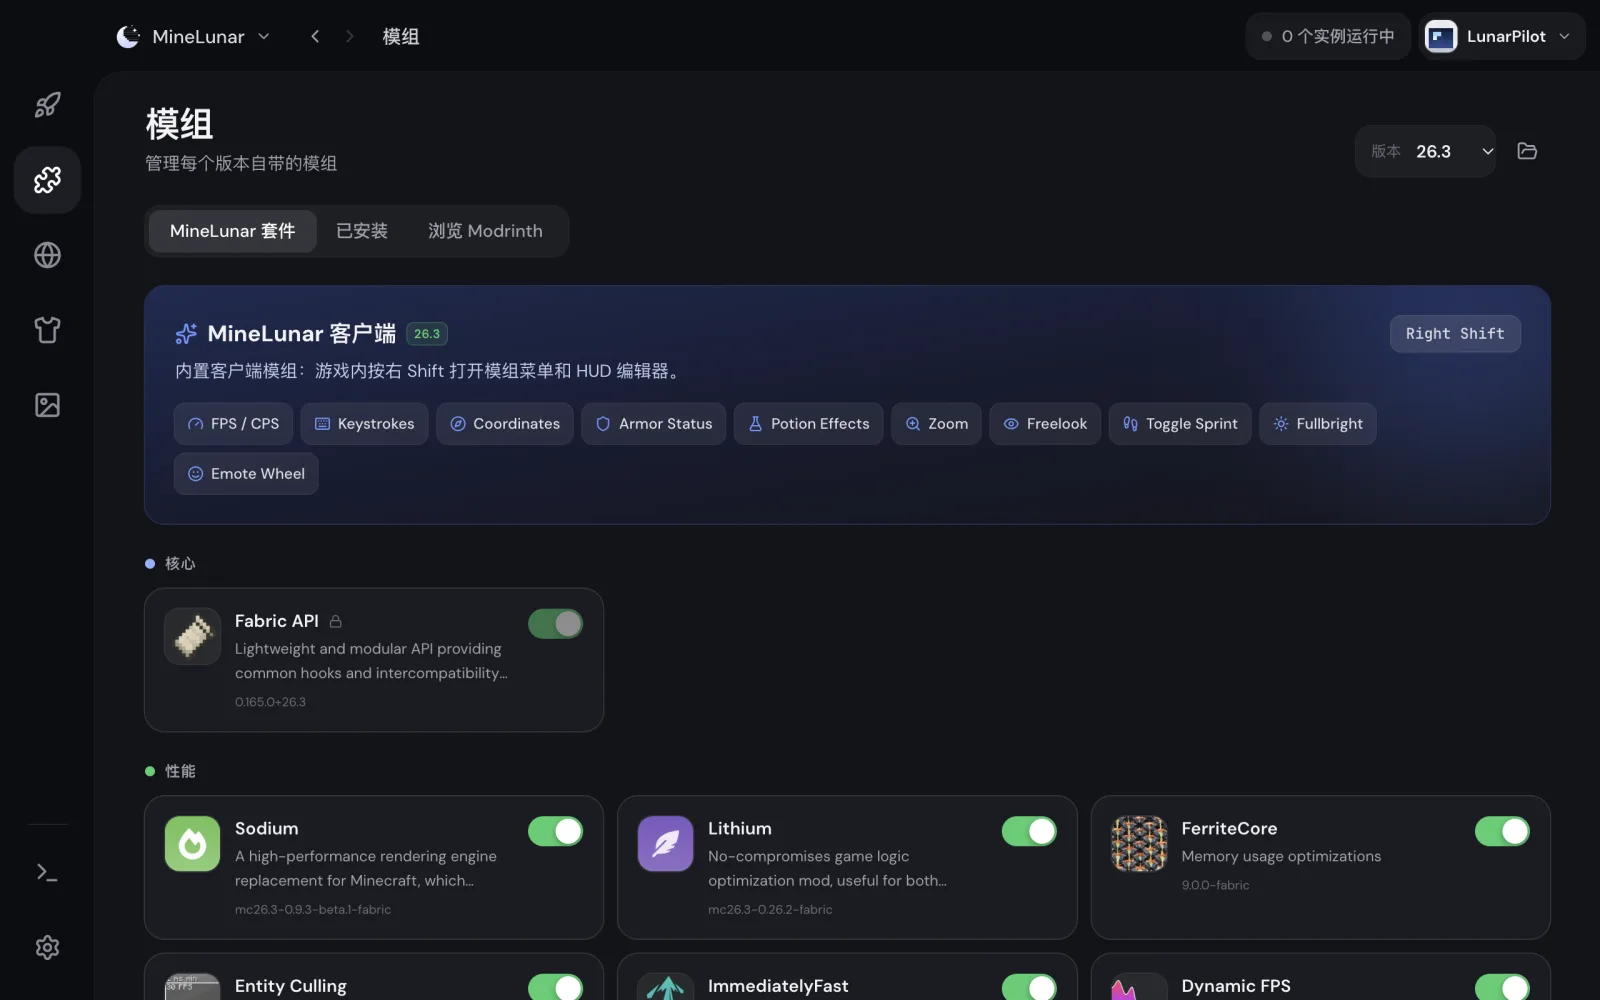Open the rocket launch page in sidebar

(x=47, y=105)
